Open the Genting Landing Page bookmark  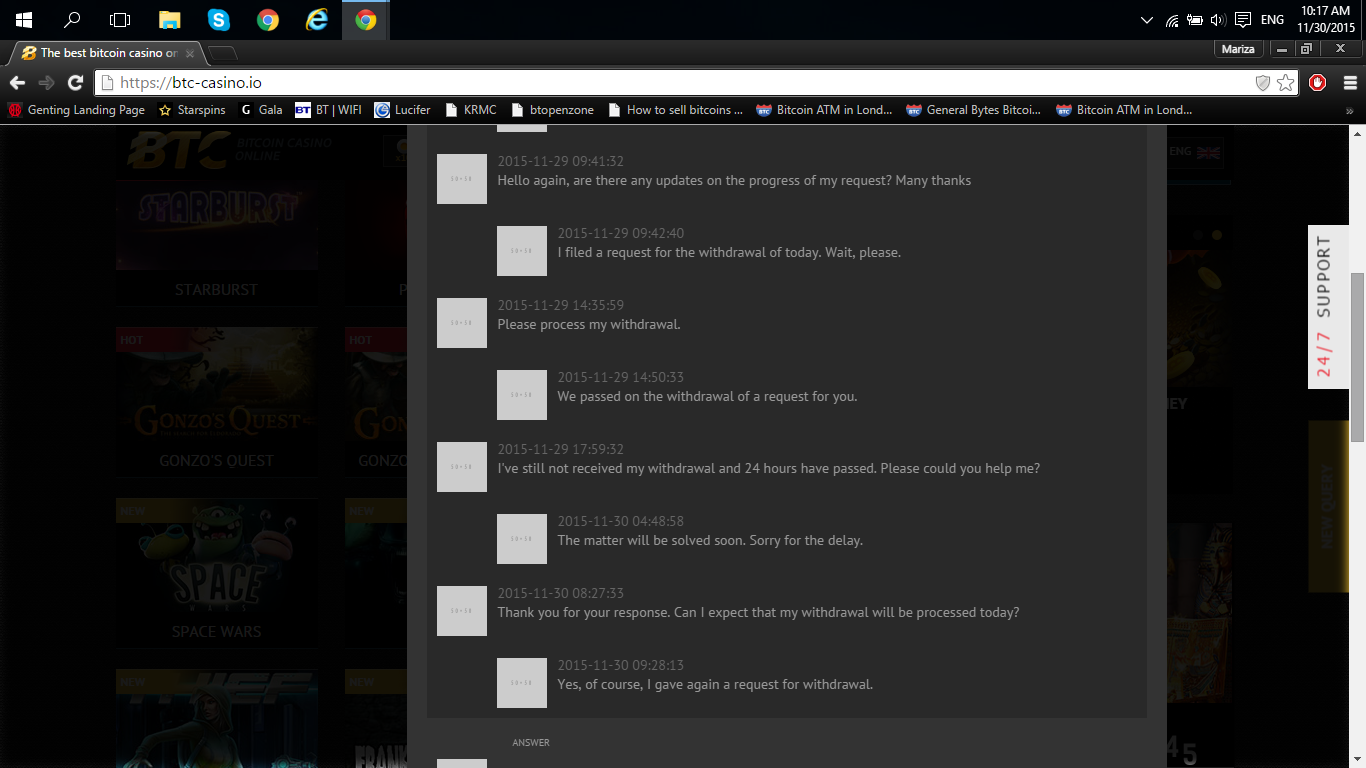point(76,110)
